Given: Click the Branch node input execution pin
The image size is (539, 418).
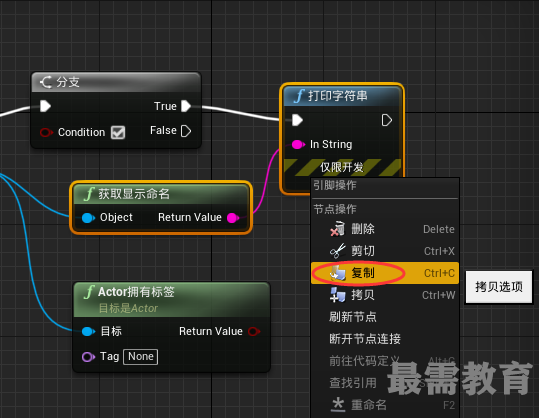Looking at the screenshot, I should pyautogui.click(x=45, y=106).
